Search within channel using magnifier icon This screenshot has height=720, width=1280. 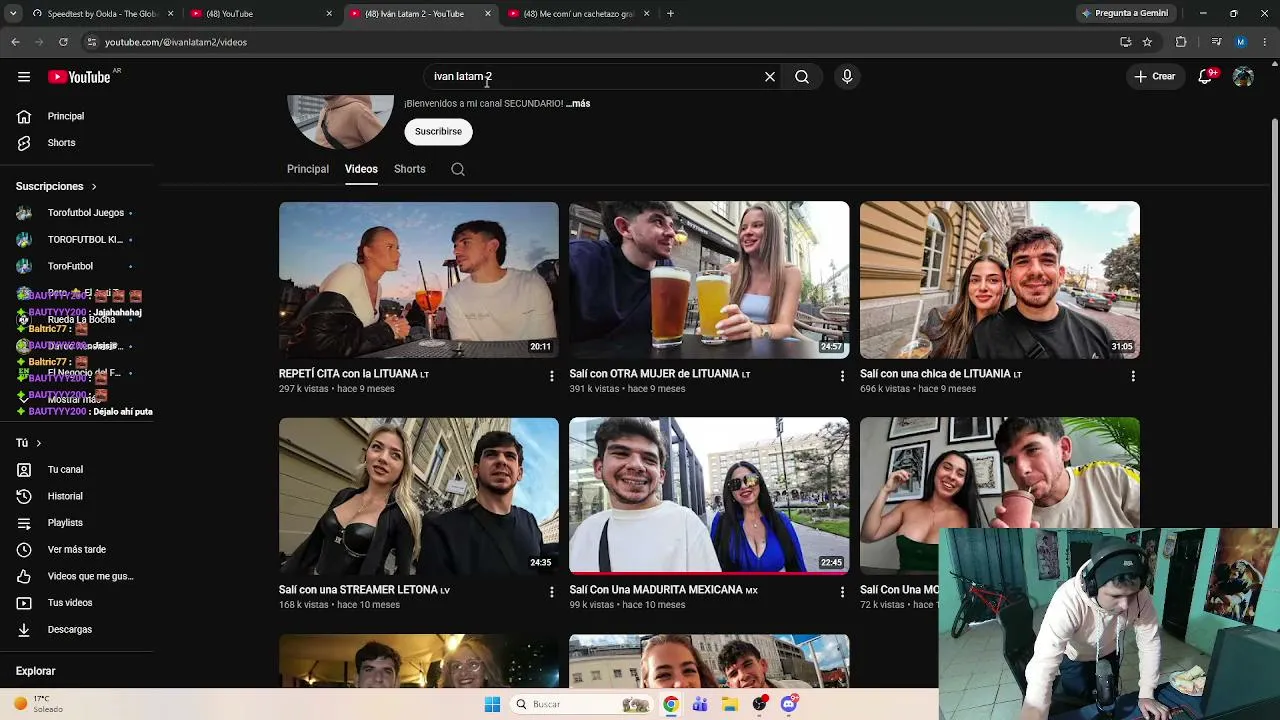click(x=458, y=169)
